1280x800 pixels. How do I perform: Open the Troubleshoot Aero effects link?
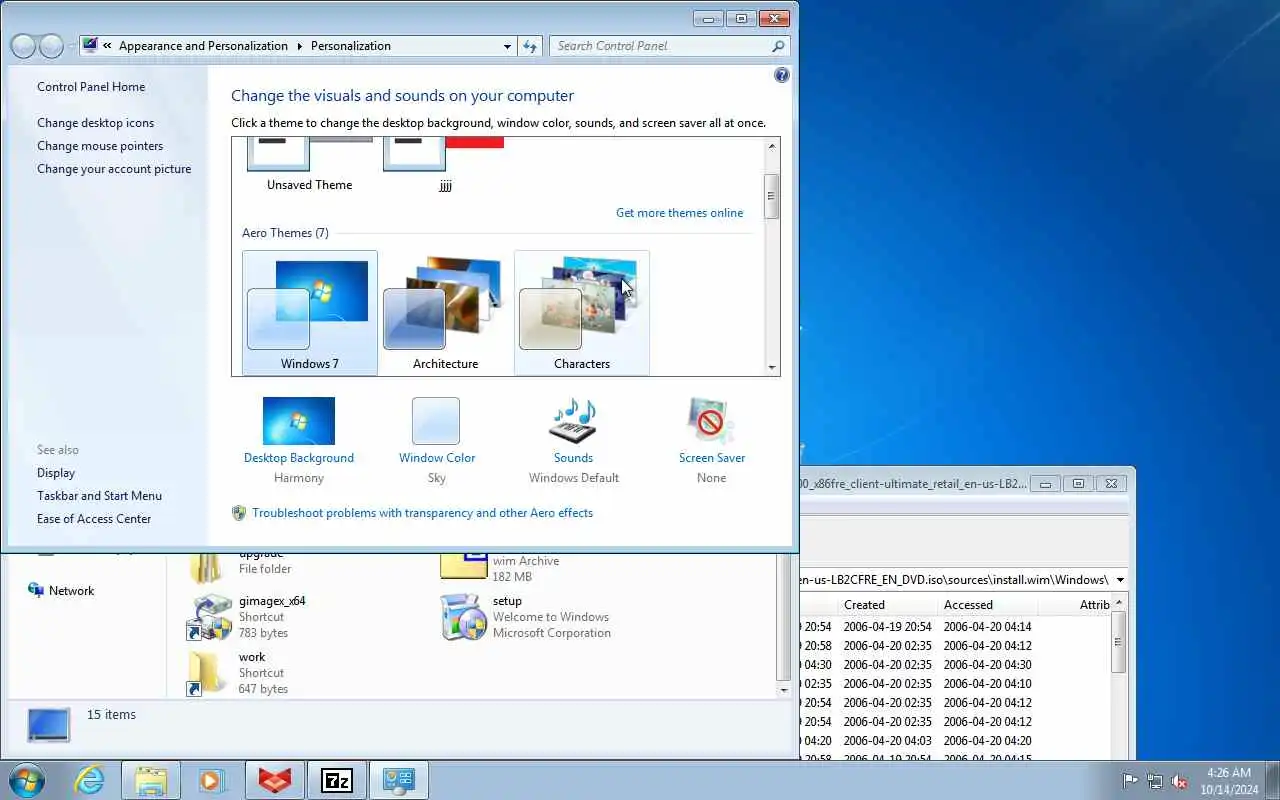422,513
